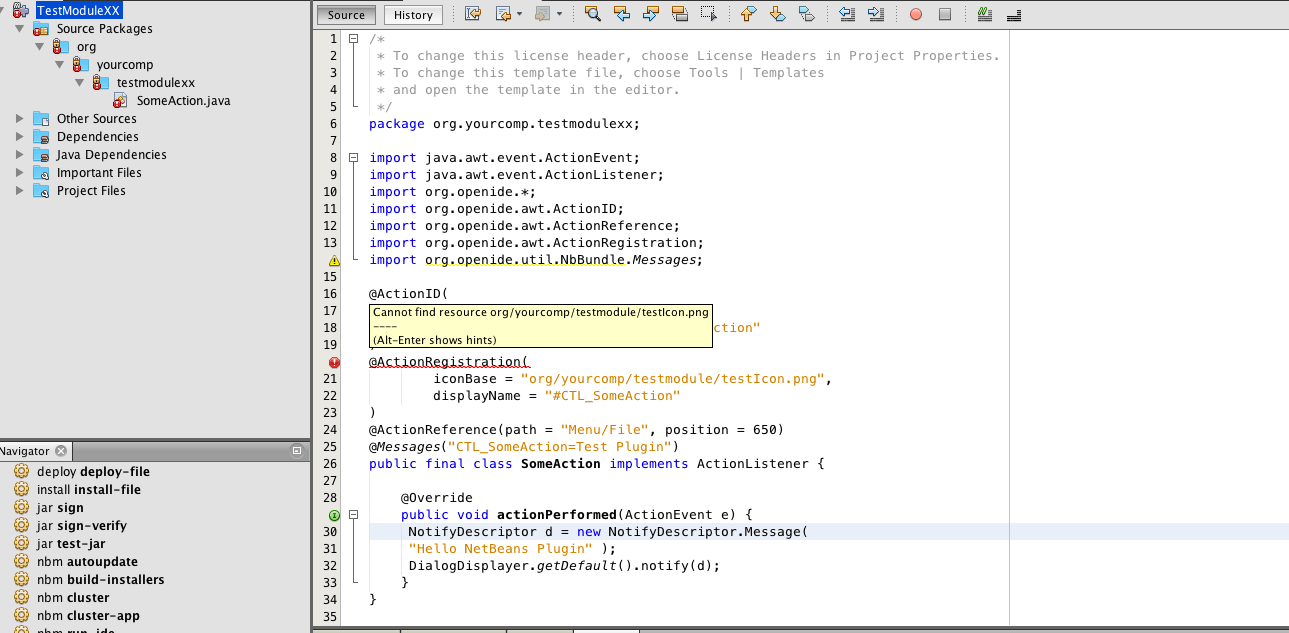Viewport: 1289px width, 633px height.
Task: Click the Find Selection magnifier icon
Action: pyautogui.click(x=593, y=14)
